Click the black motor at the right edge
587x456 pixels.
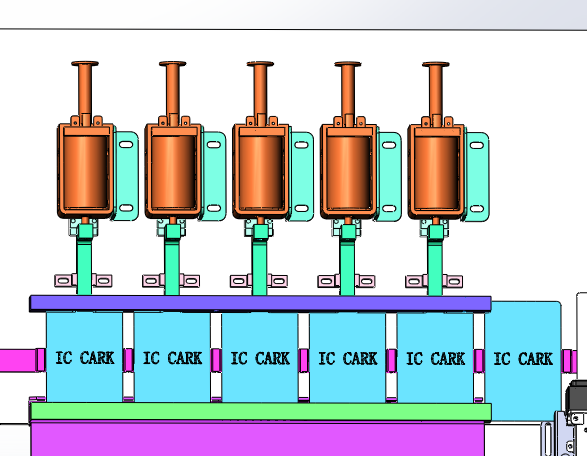[x=577, y=397]
